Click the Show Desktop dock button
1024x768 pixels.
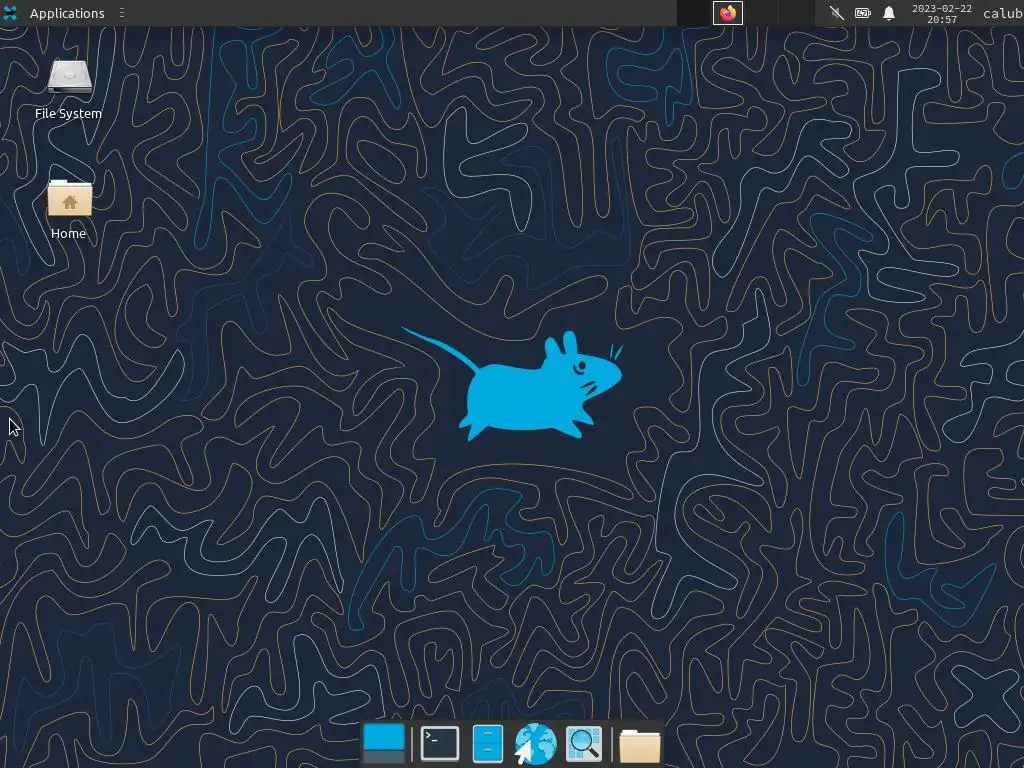[x=384, y=743]
